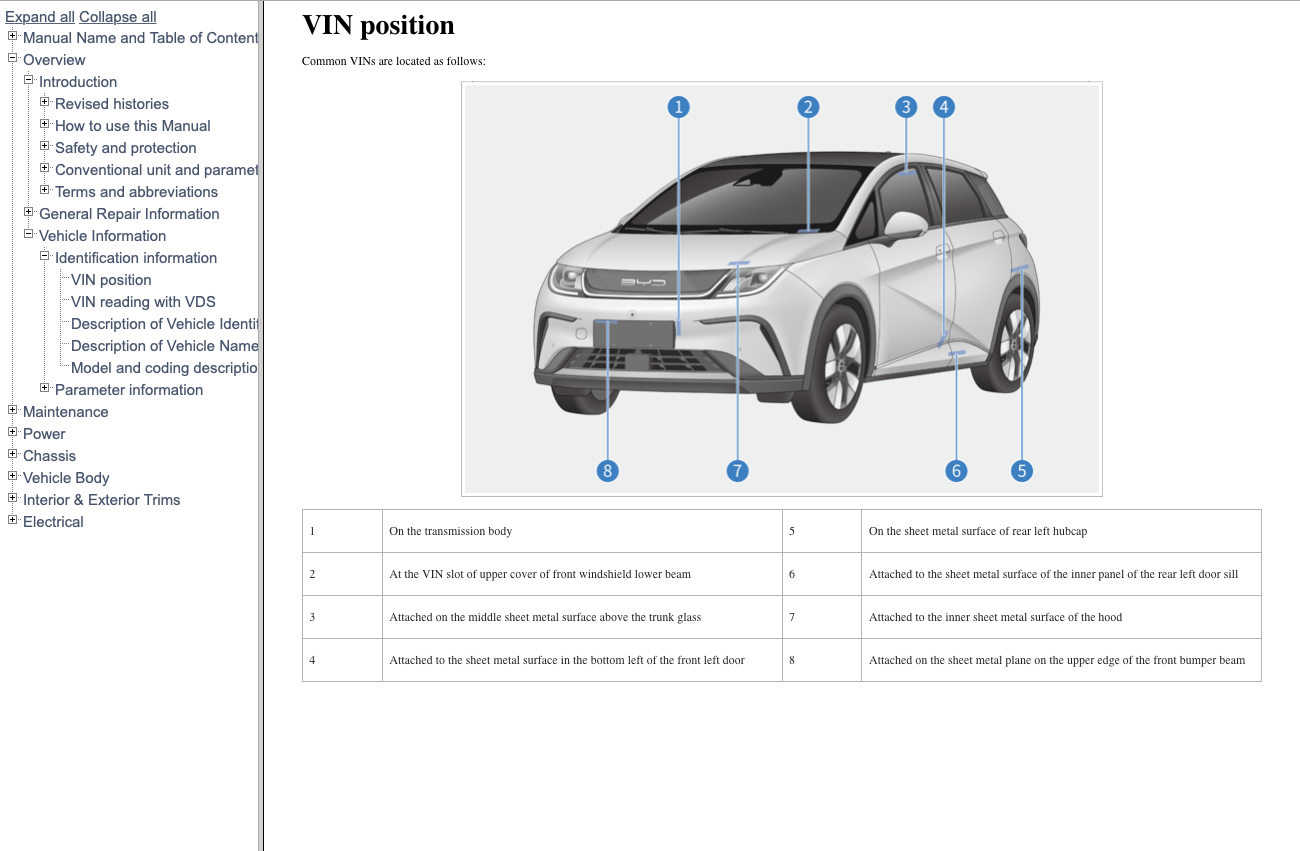Expand the Manual Name and Table of Contents node
Viewport: 1300px width, 851px height.
13,37
